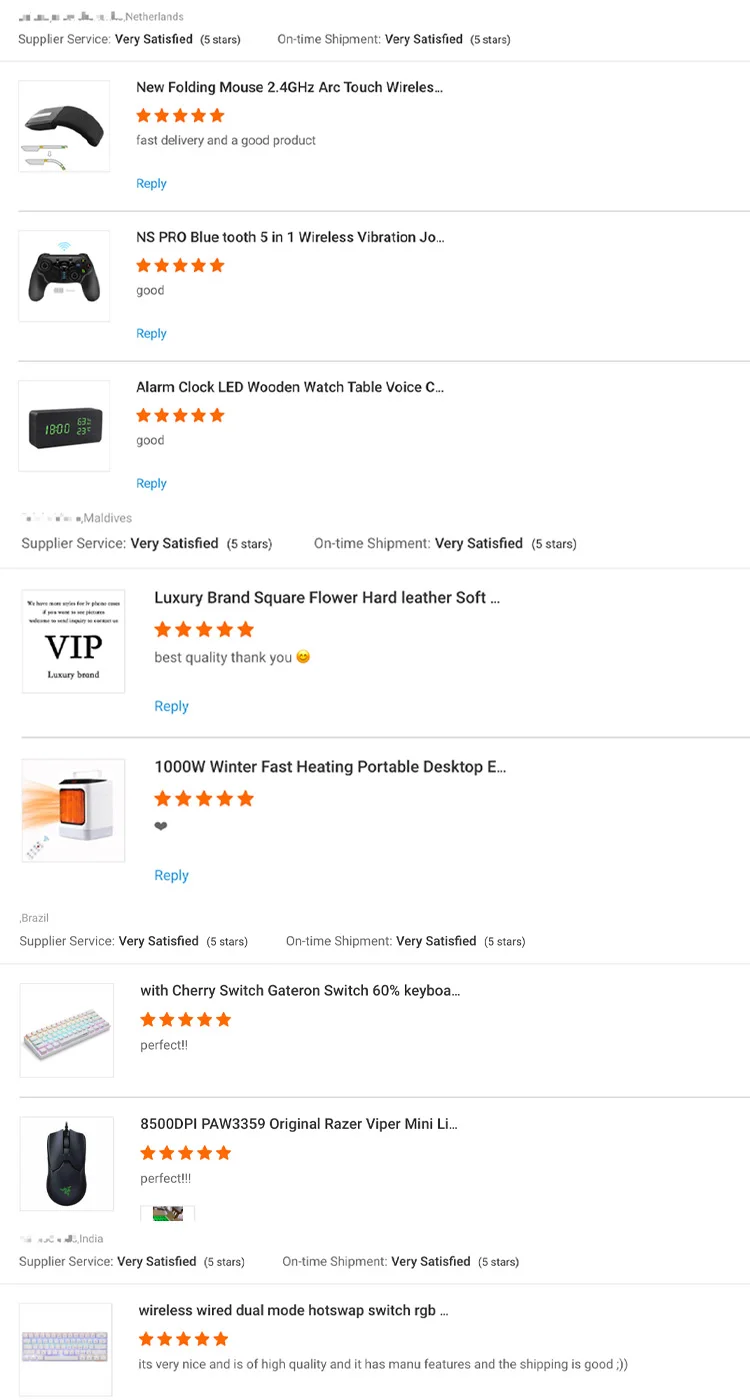The width and height of the screenshot is (750, 1400).
Task: Open the Razer Viper Mini mouse thumbnail
Action: (x=66, y=1163)
